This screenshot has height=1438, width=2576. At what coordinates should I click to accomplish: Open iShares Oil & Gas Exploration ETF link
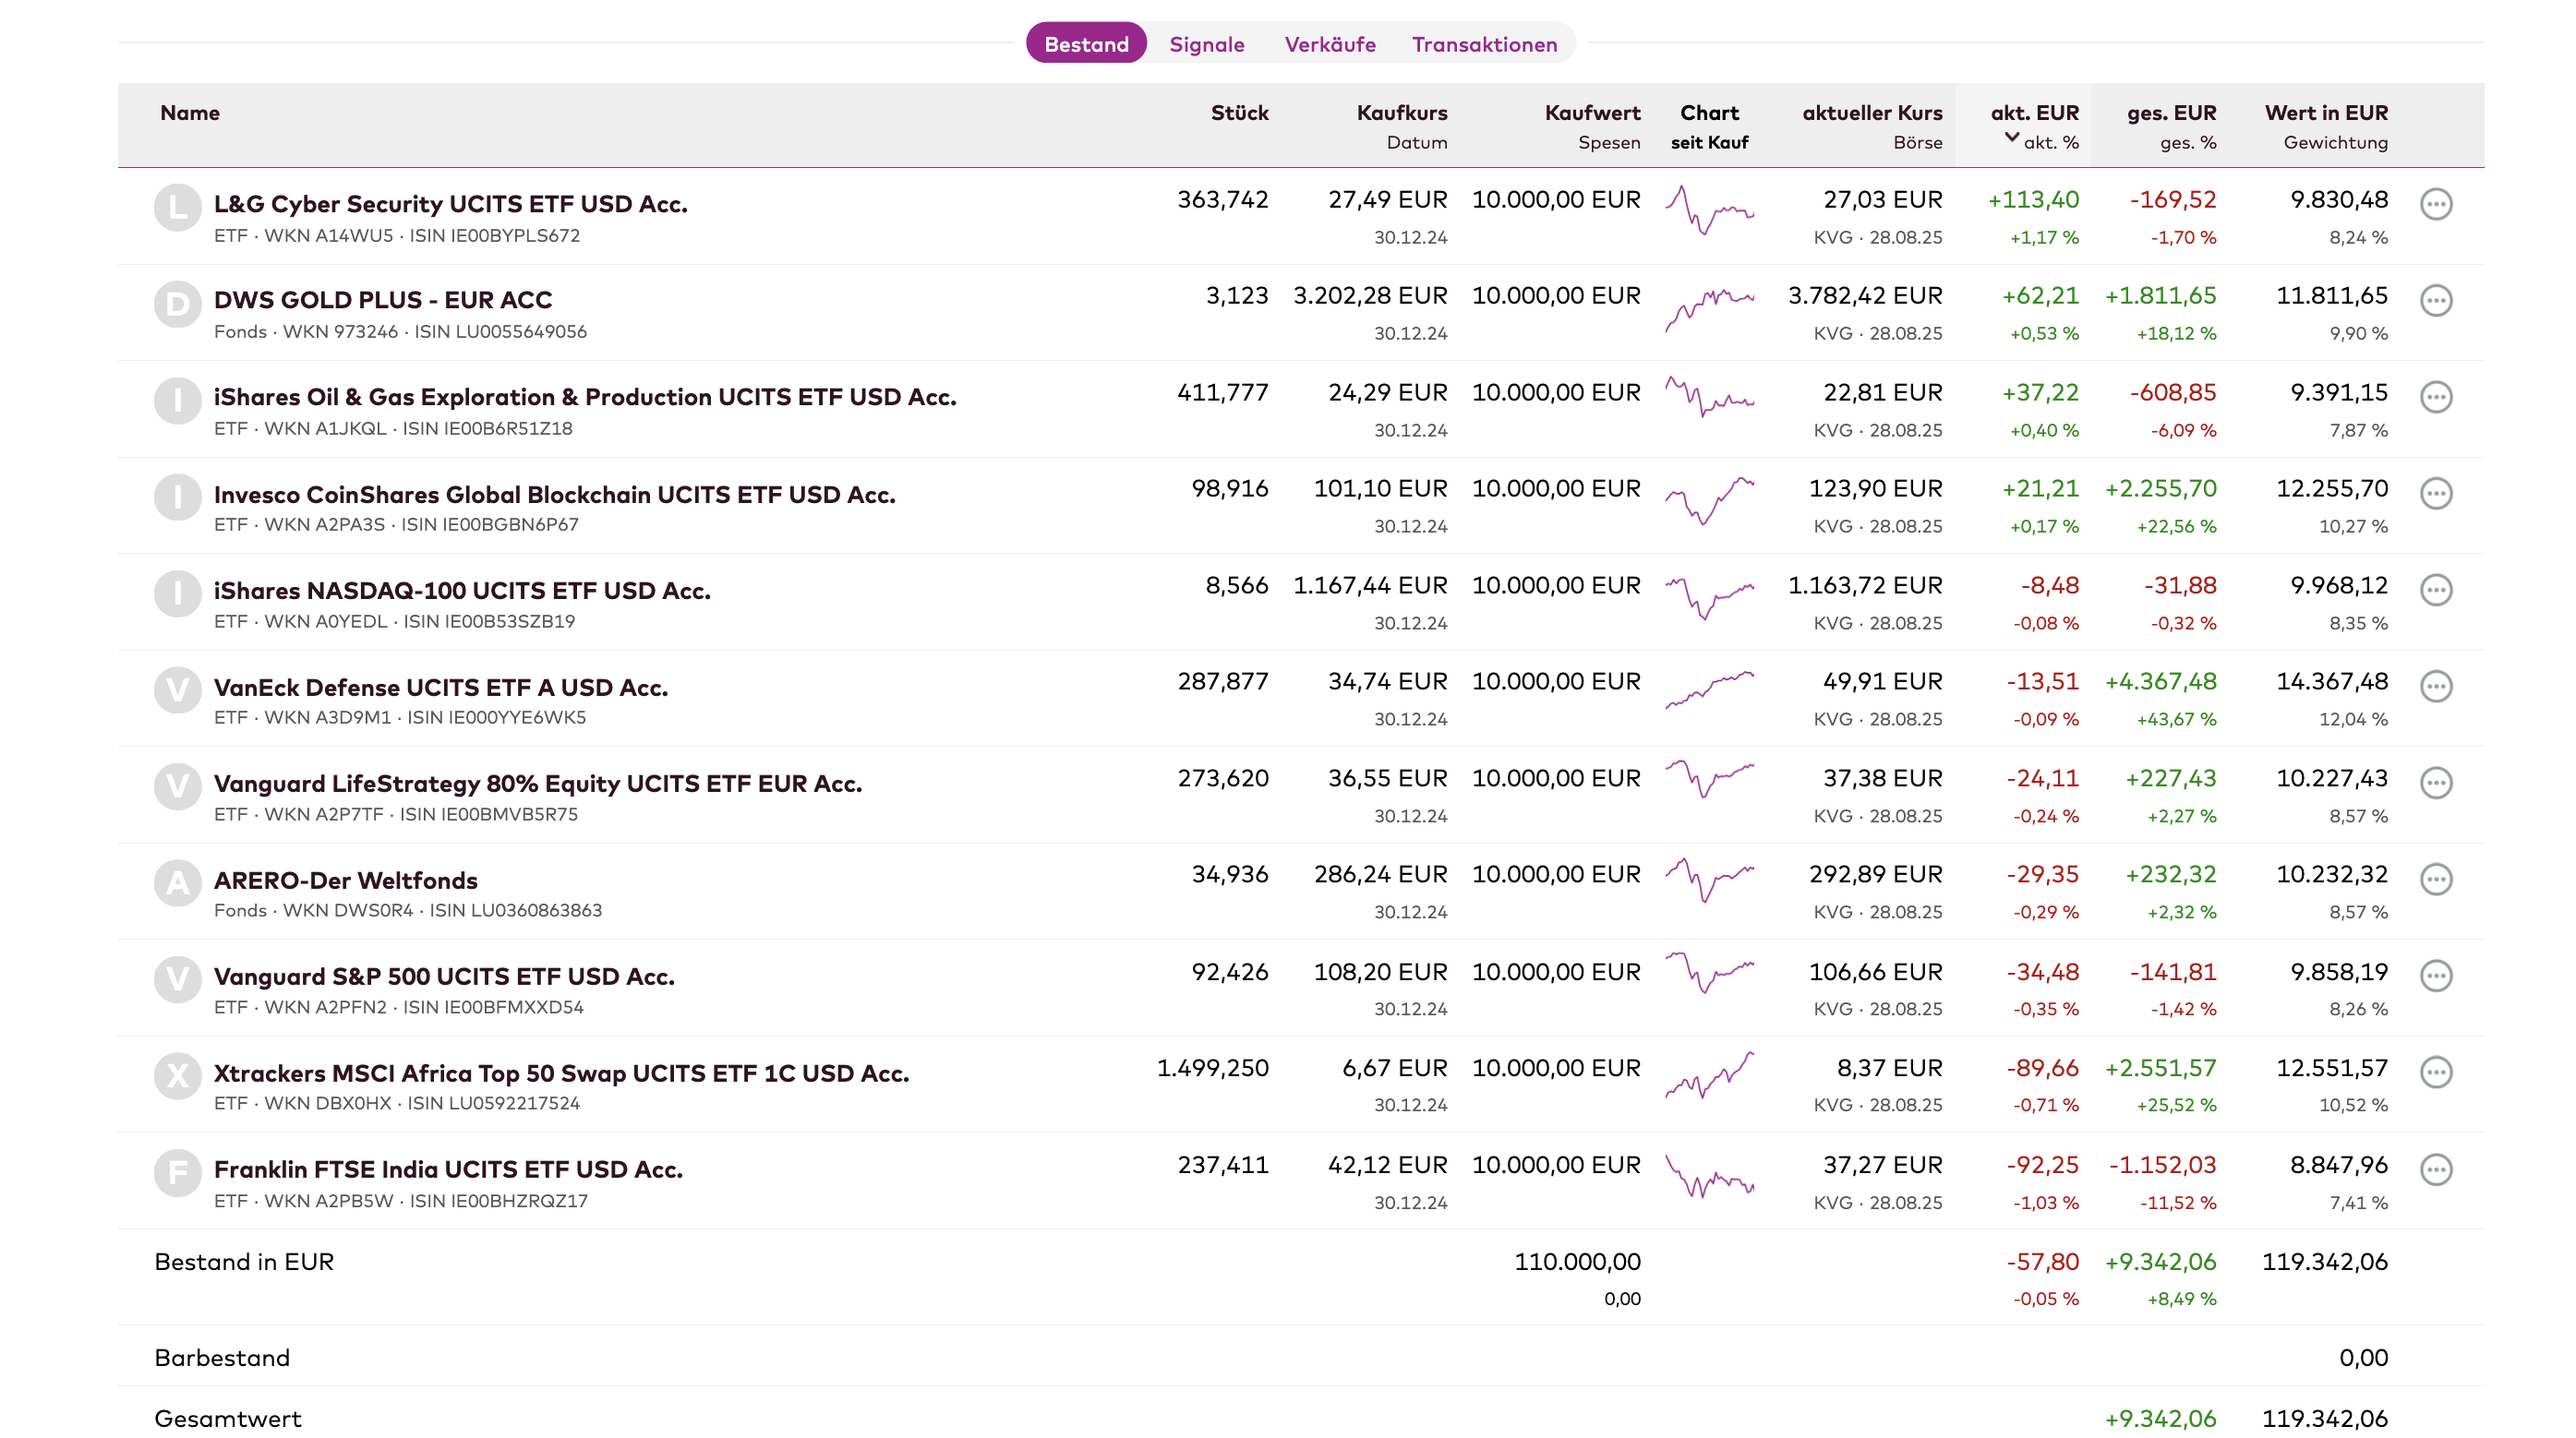click(585, 397)
